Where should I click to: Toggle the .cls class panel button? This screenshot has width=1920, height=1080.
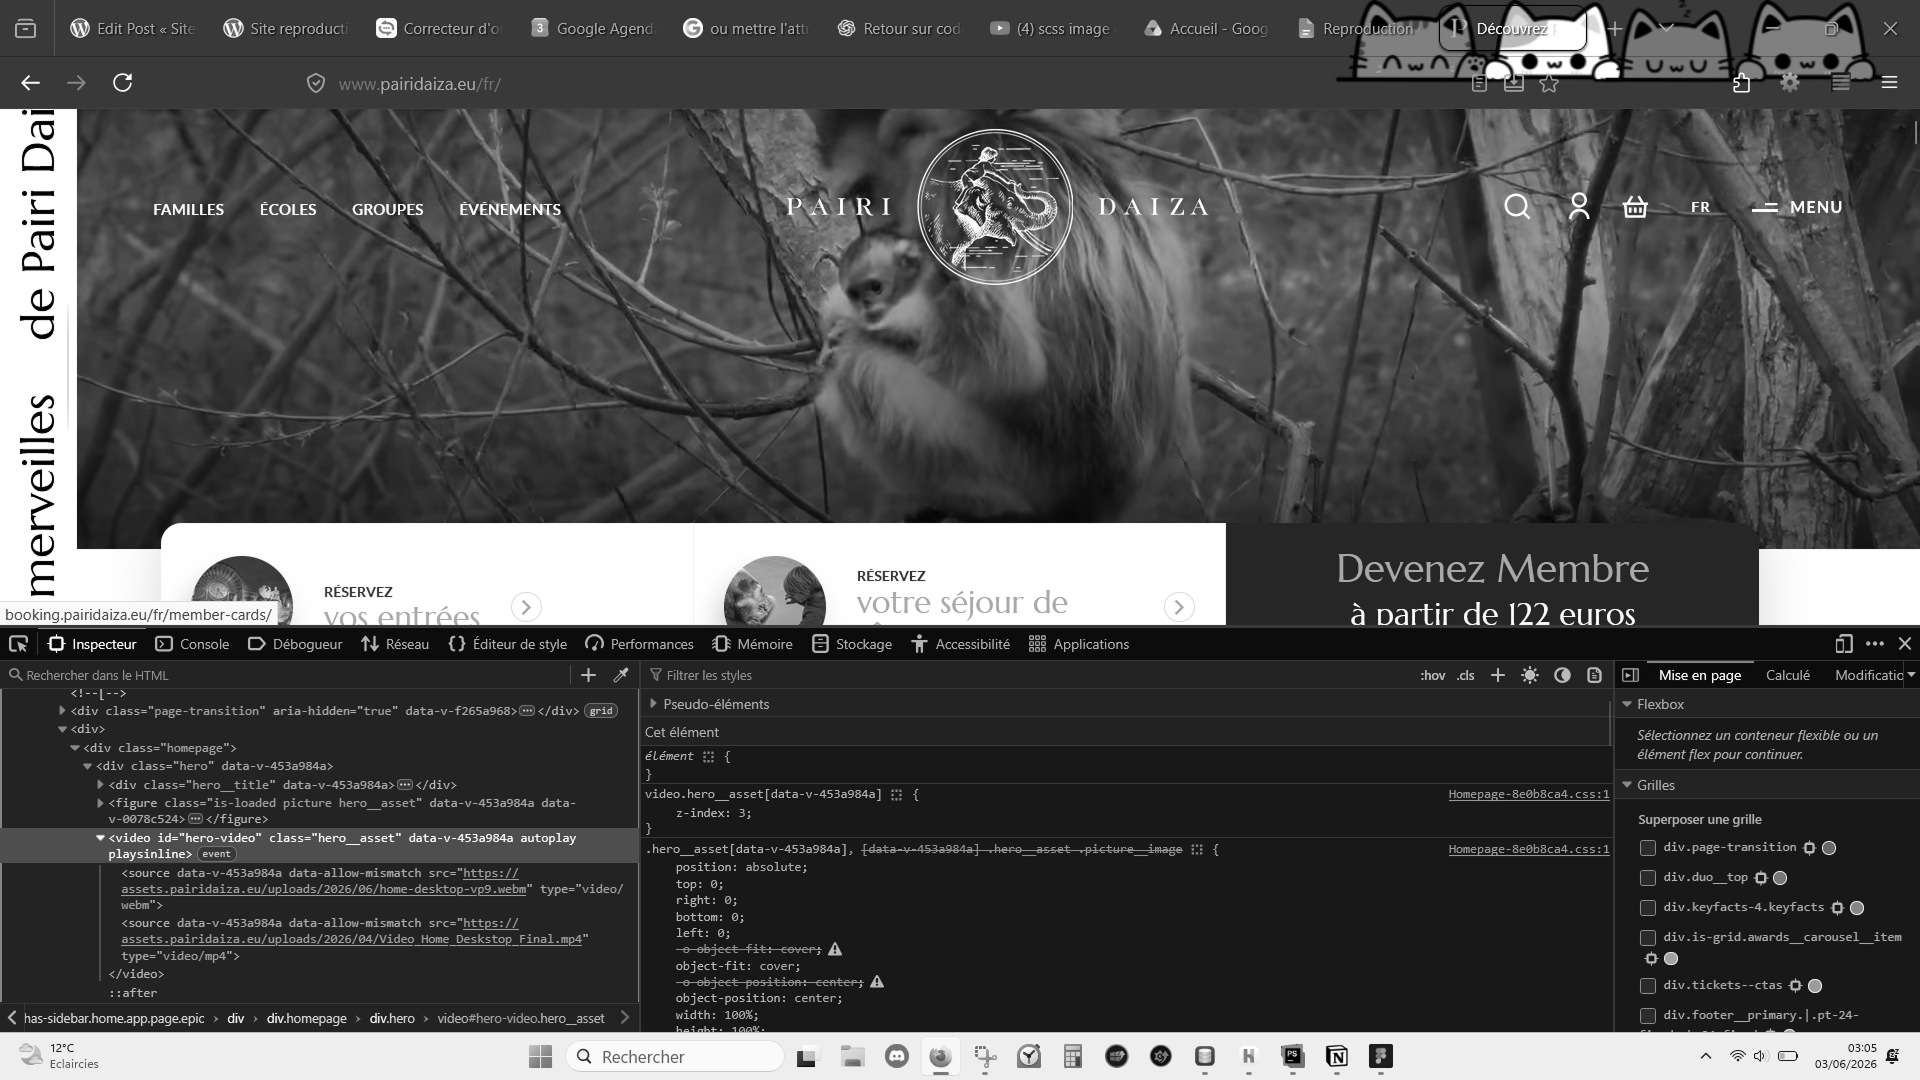tap(1465, 675)
